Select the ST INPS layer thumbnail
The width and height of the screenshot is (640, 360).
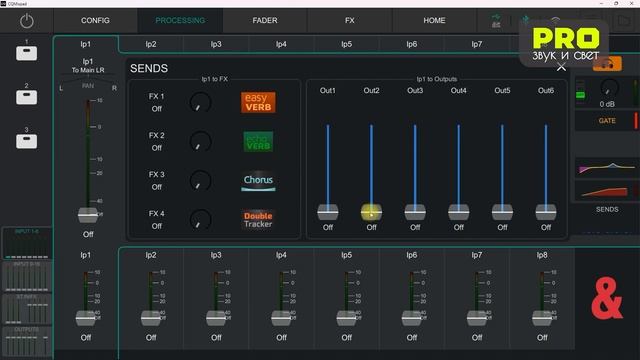27,309
